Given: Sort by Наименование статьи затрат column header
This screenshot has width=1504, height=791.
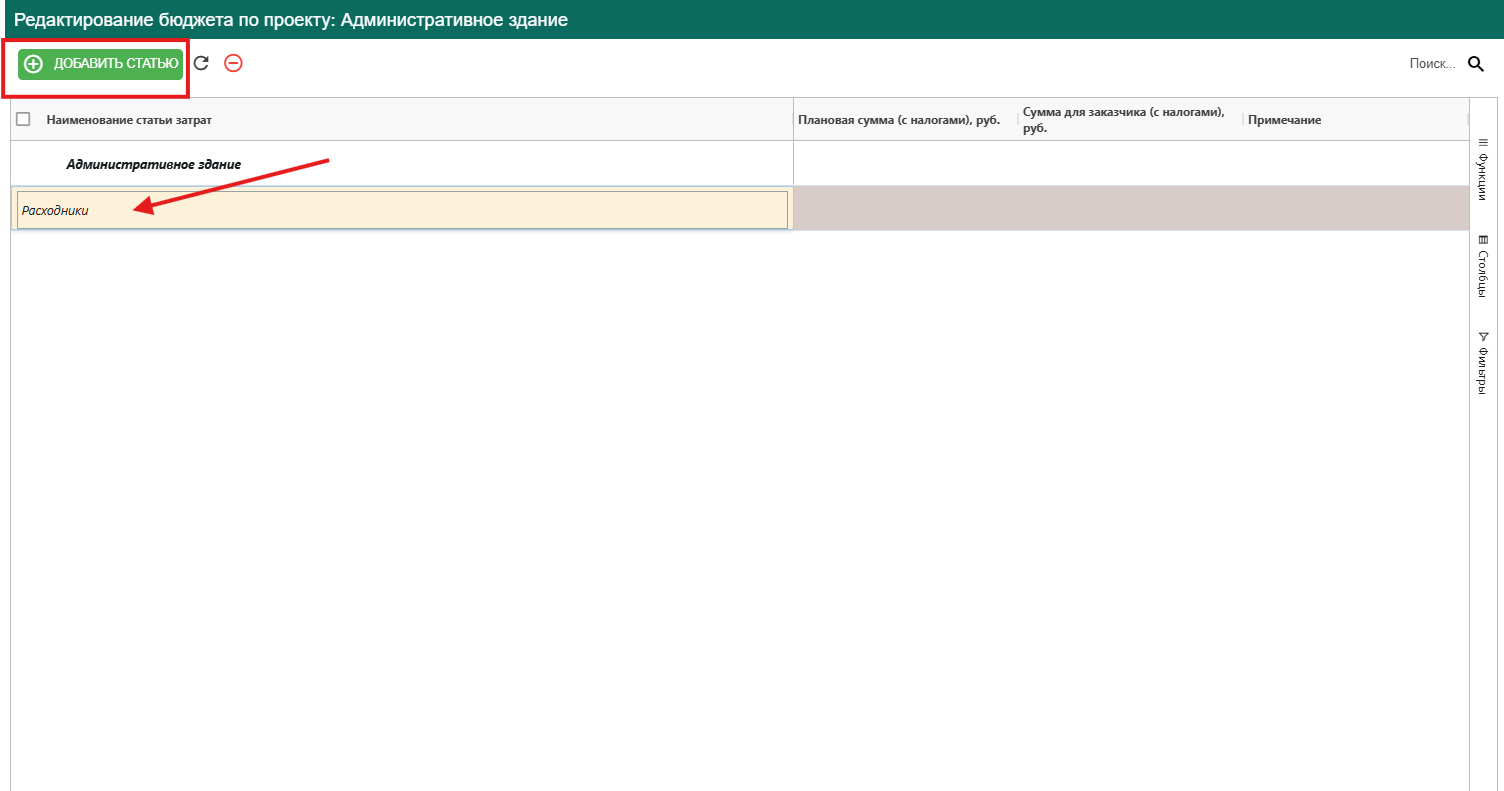Looking at the screenshot, I should pos(129,120).
